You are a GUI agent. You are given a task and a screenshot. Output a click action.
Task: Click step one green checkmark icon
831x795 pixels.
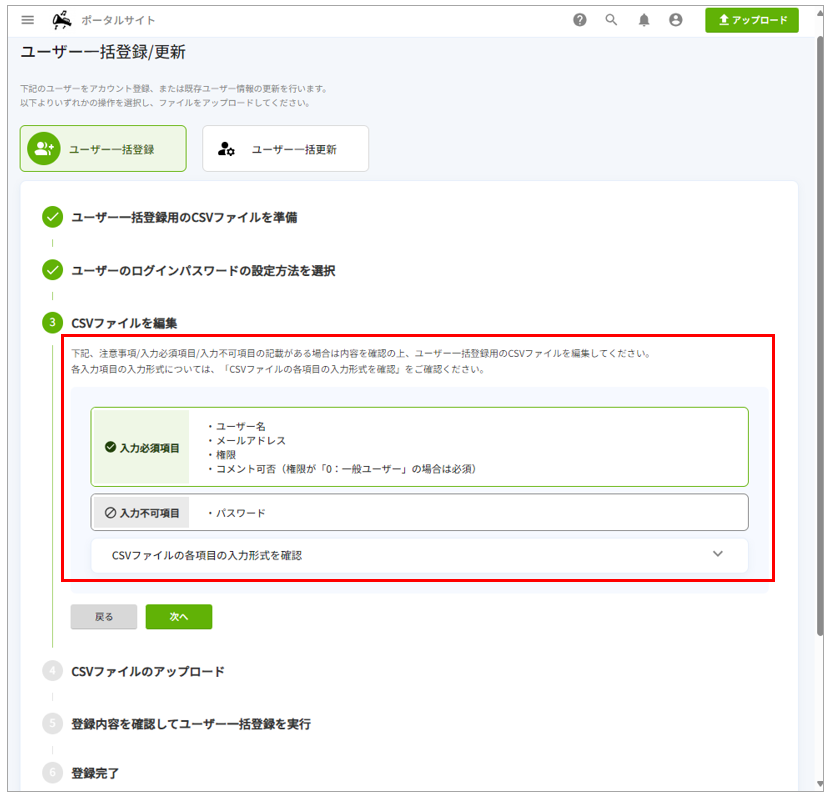(52, 217)
